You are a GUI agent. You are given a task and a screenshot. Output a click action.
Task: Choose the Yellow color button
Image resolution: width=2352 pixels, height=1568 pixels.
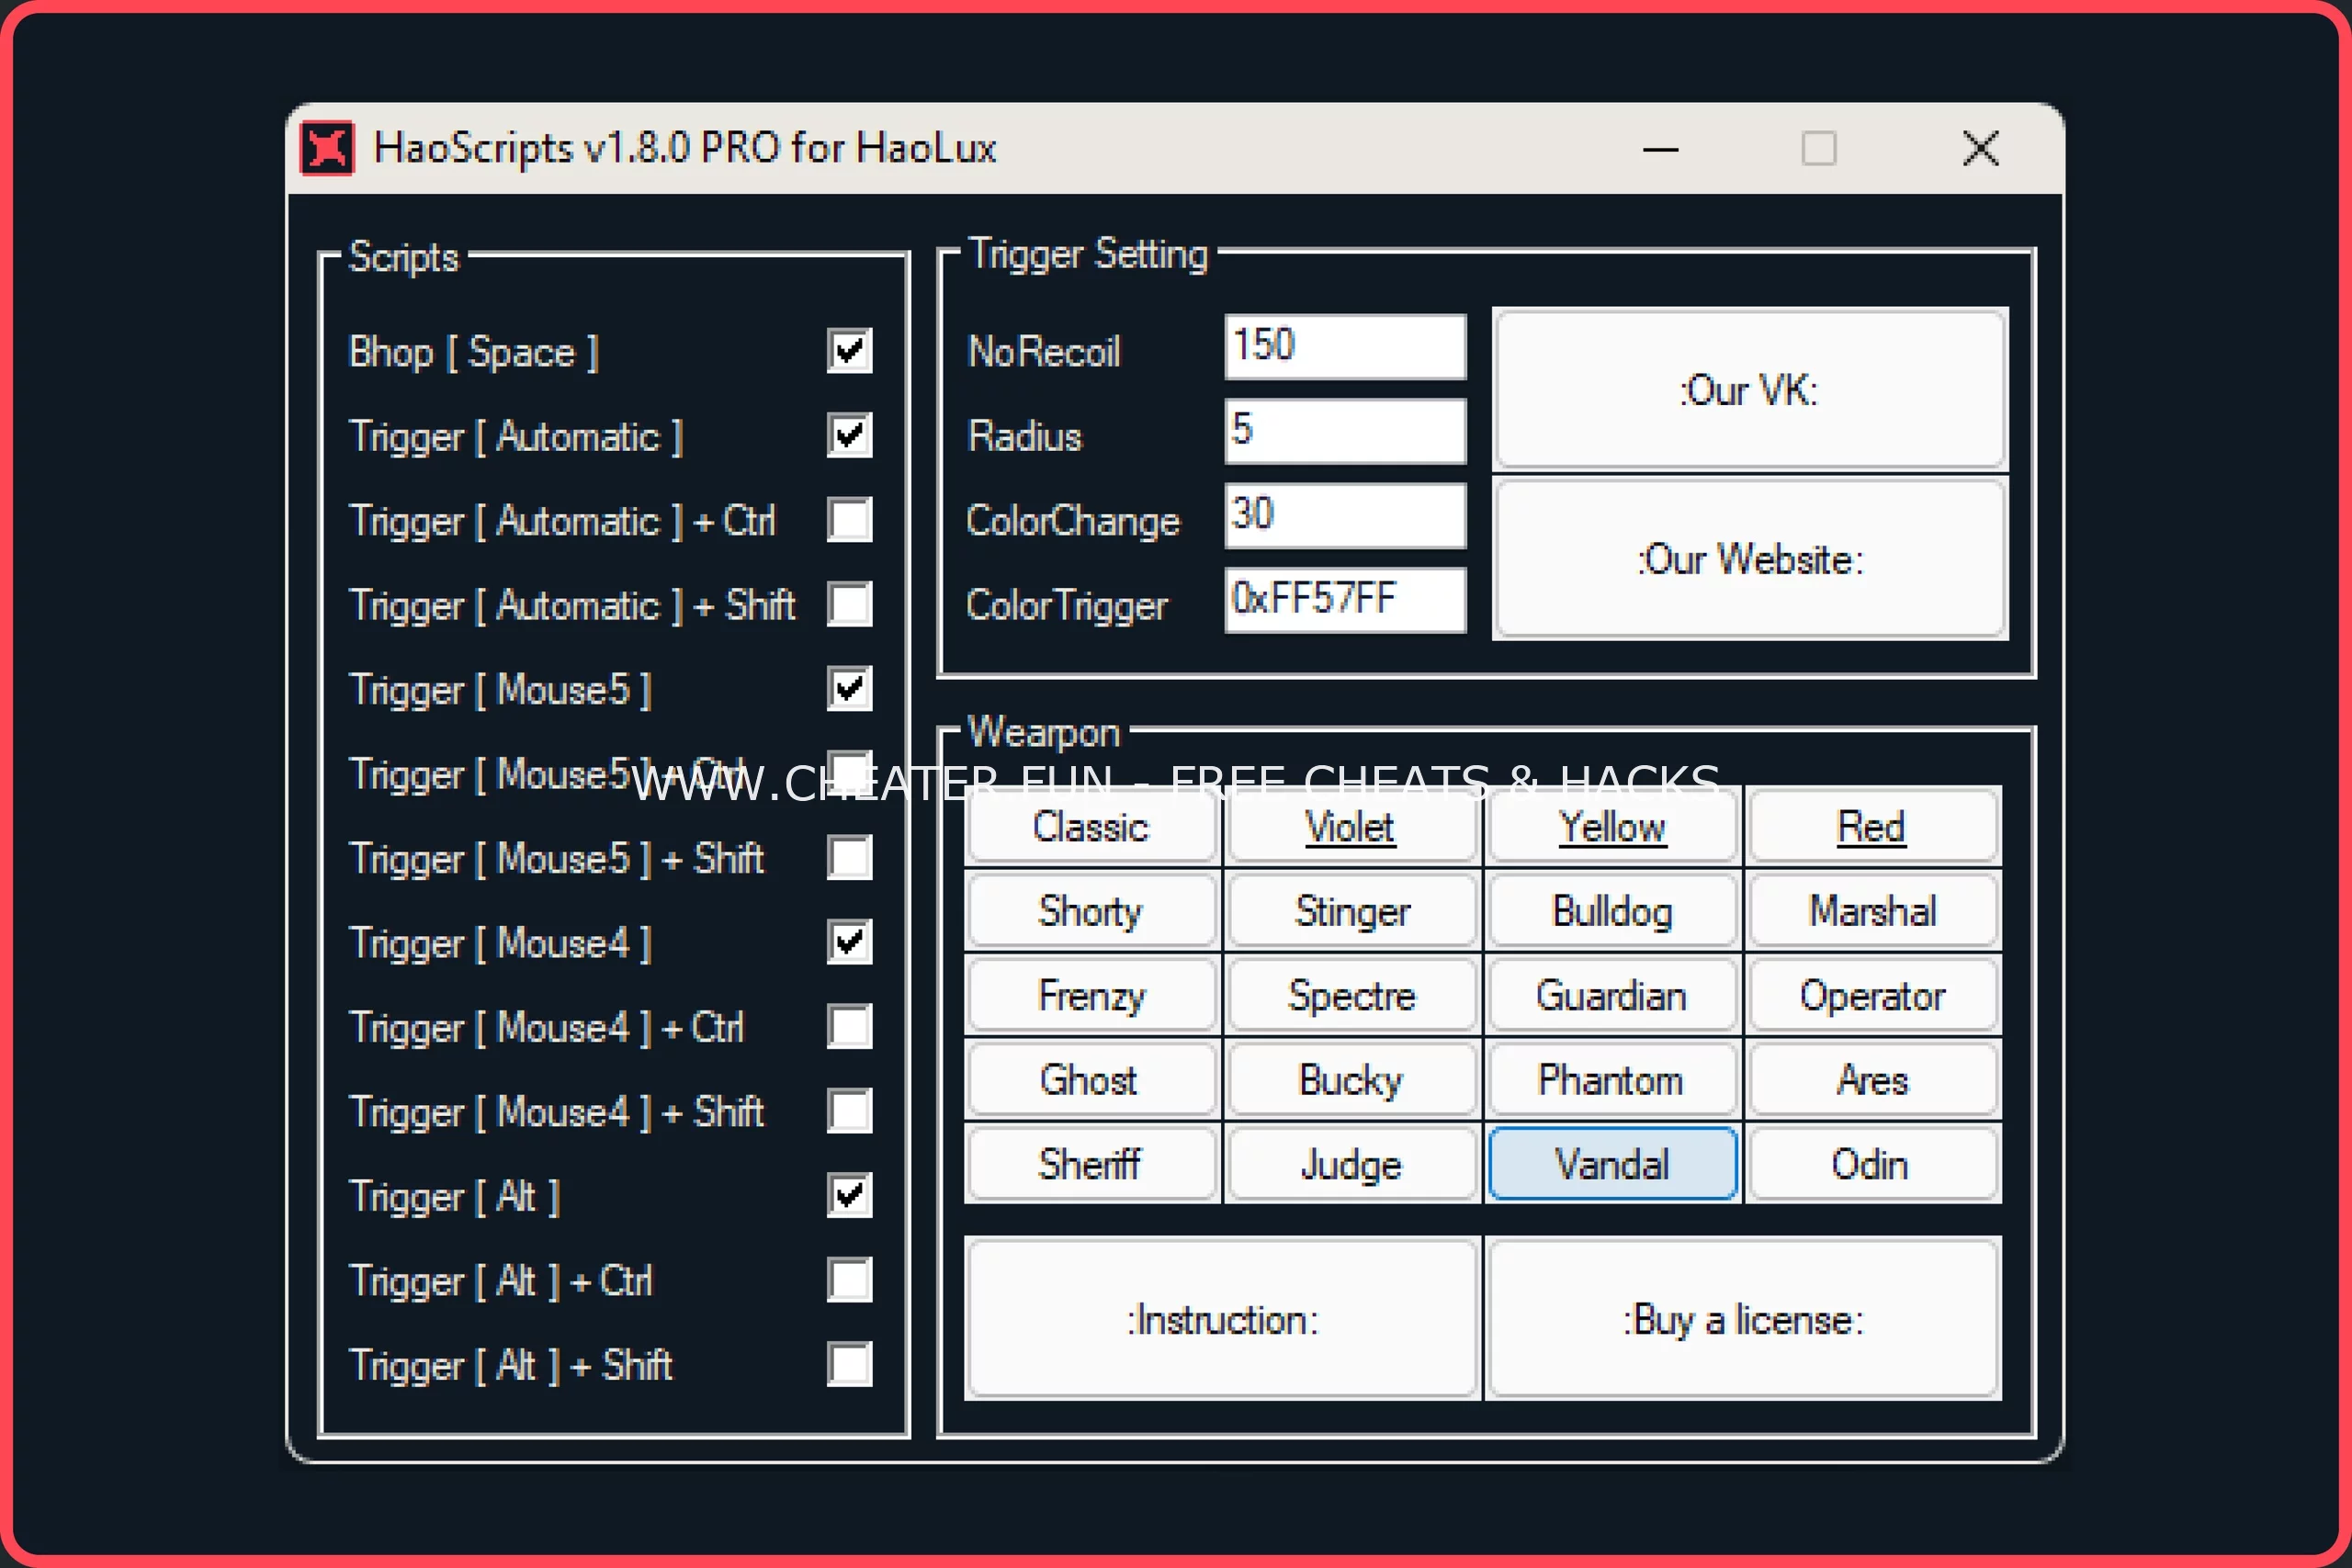[x=1612, y=826]
